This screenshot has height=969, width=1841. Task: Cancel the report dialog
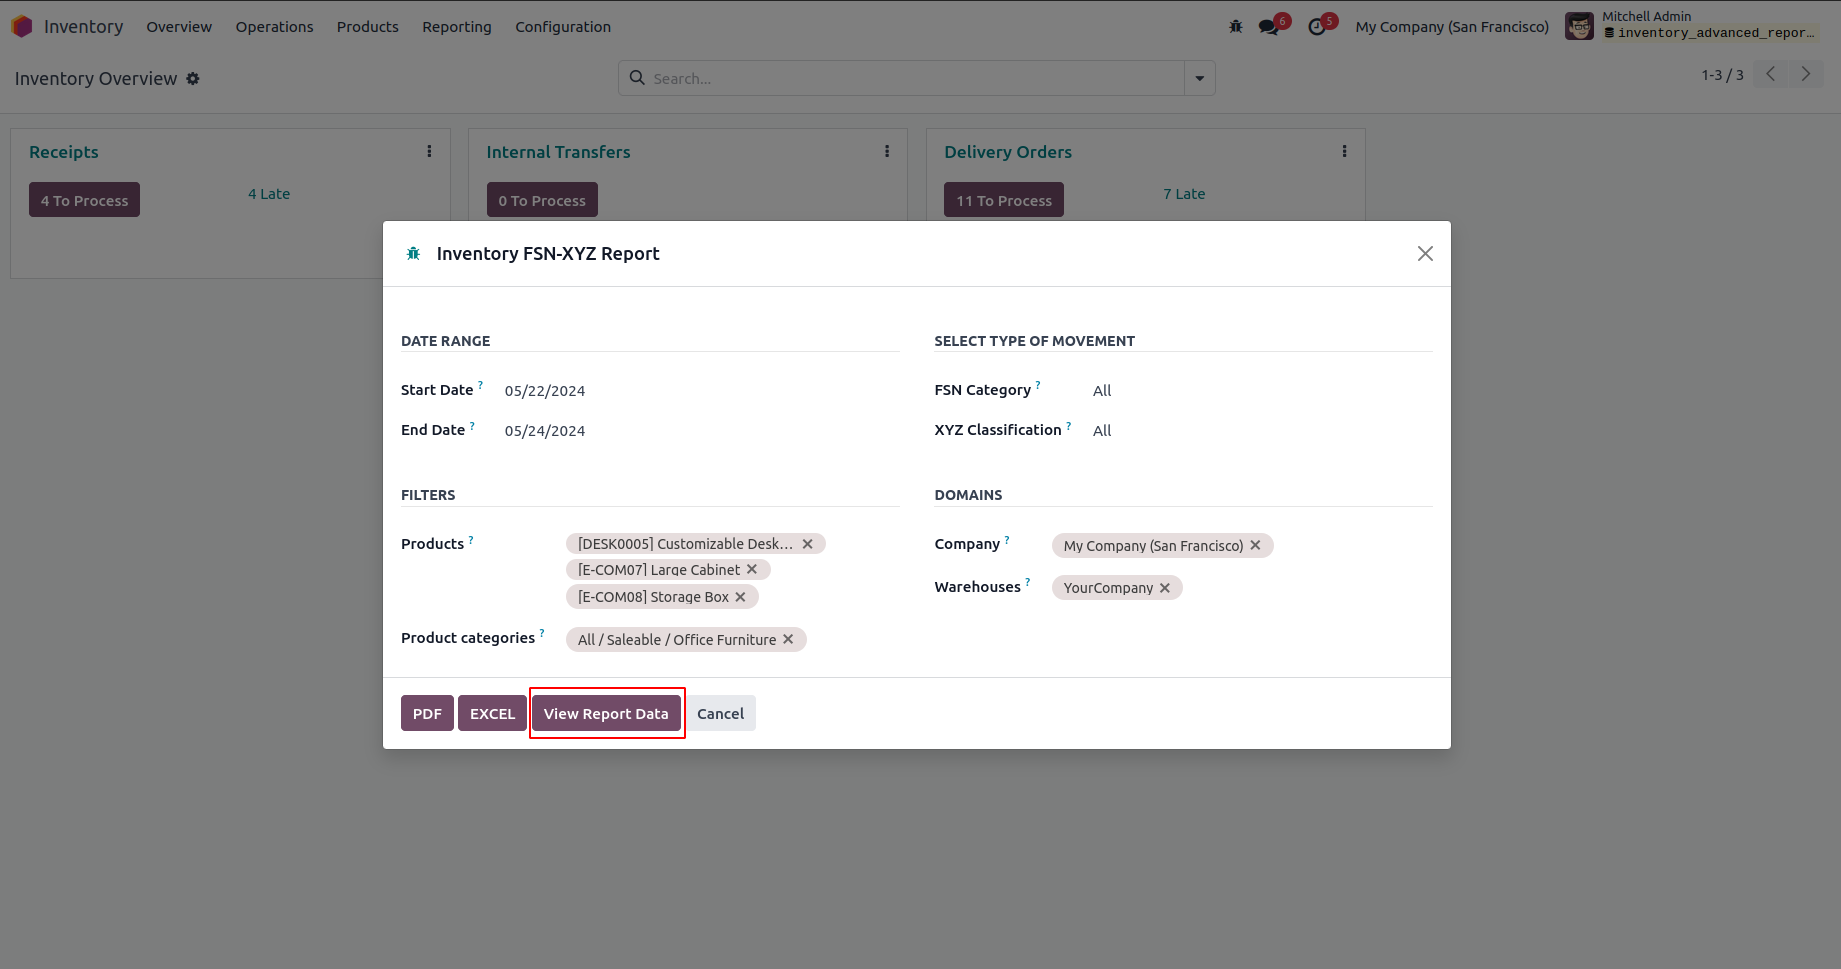[720, 713]
